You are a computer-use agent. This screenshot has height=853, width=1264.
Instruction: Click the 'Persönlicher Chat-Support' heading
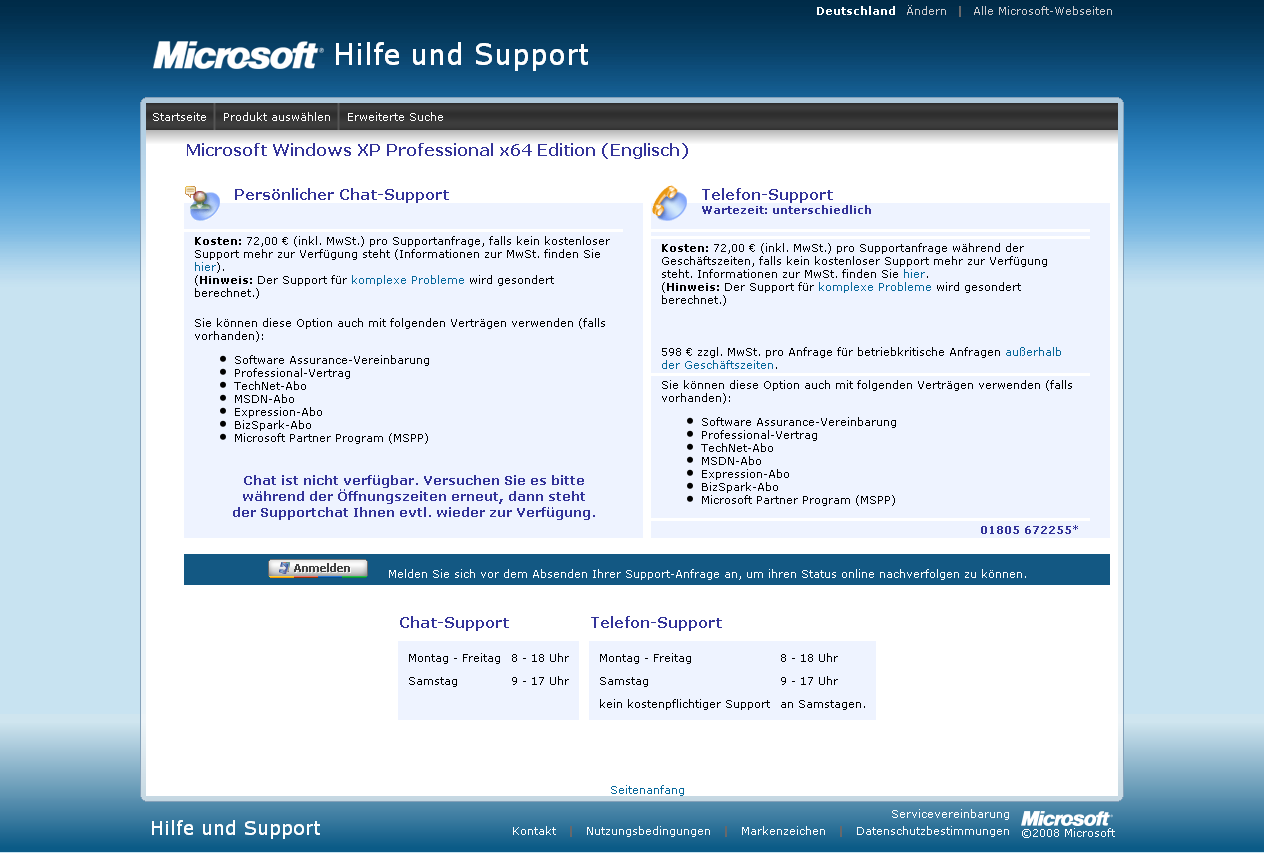pyautogui.click(x=341, y=195)
